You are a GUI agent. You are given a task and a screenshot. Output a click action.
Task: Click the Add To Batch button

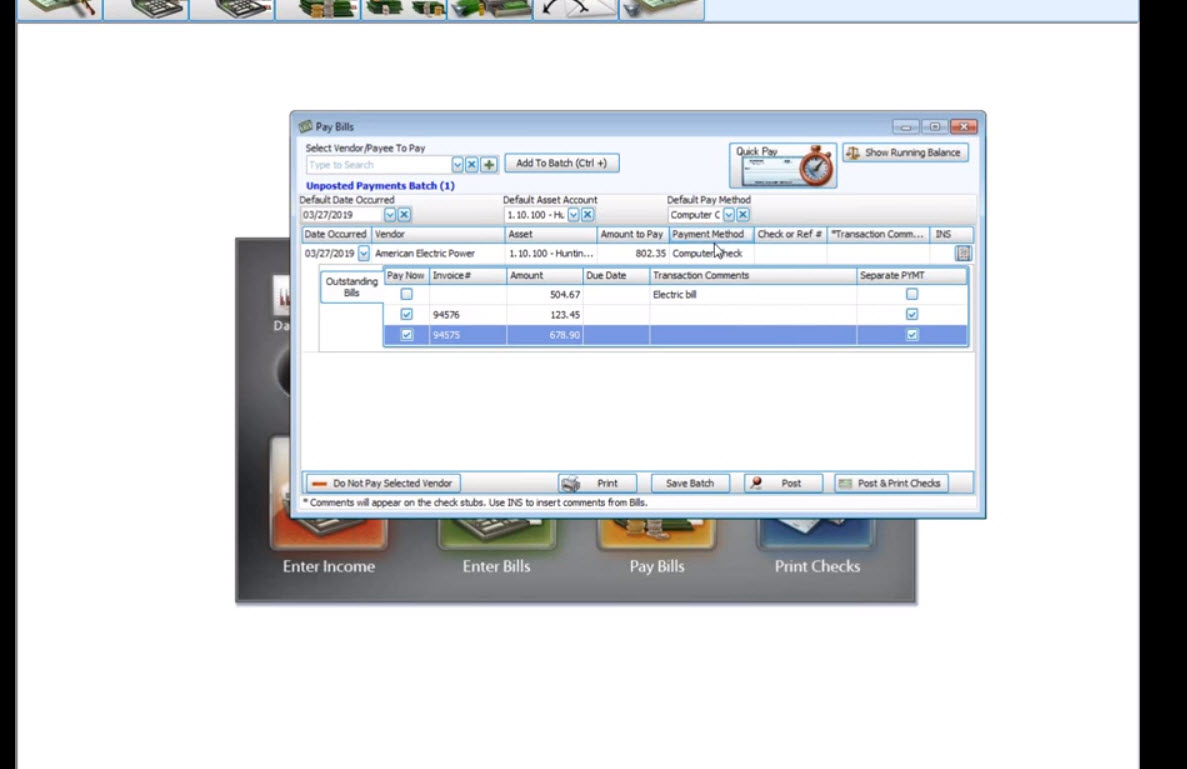(562, 163)
